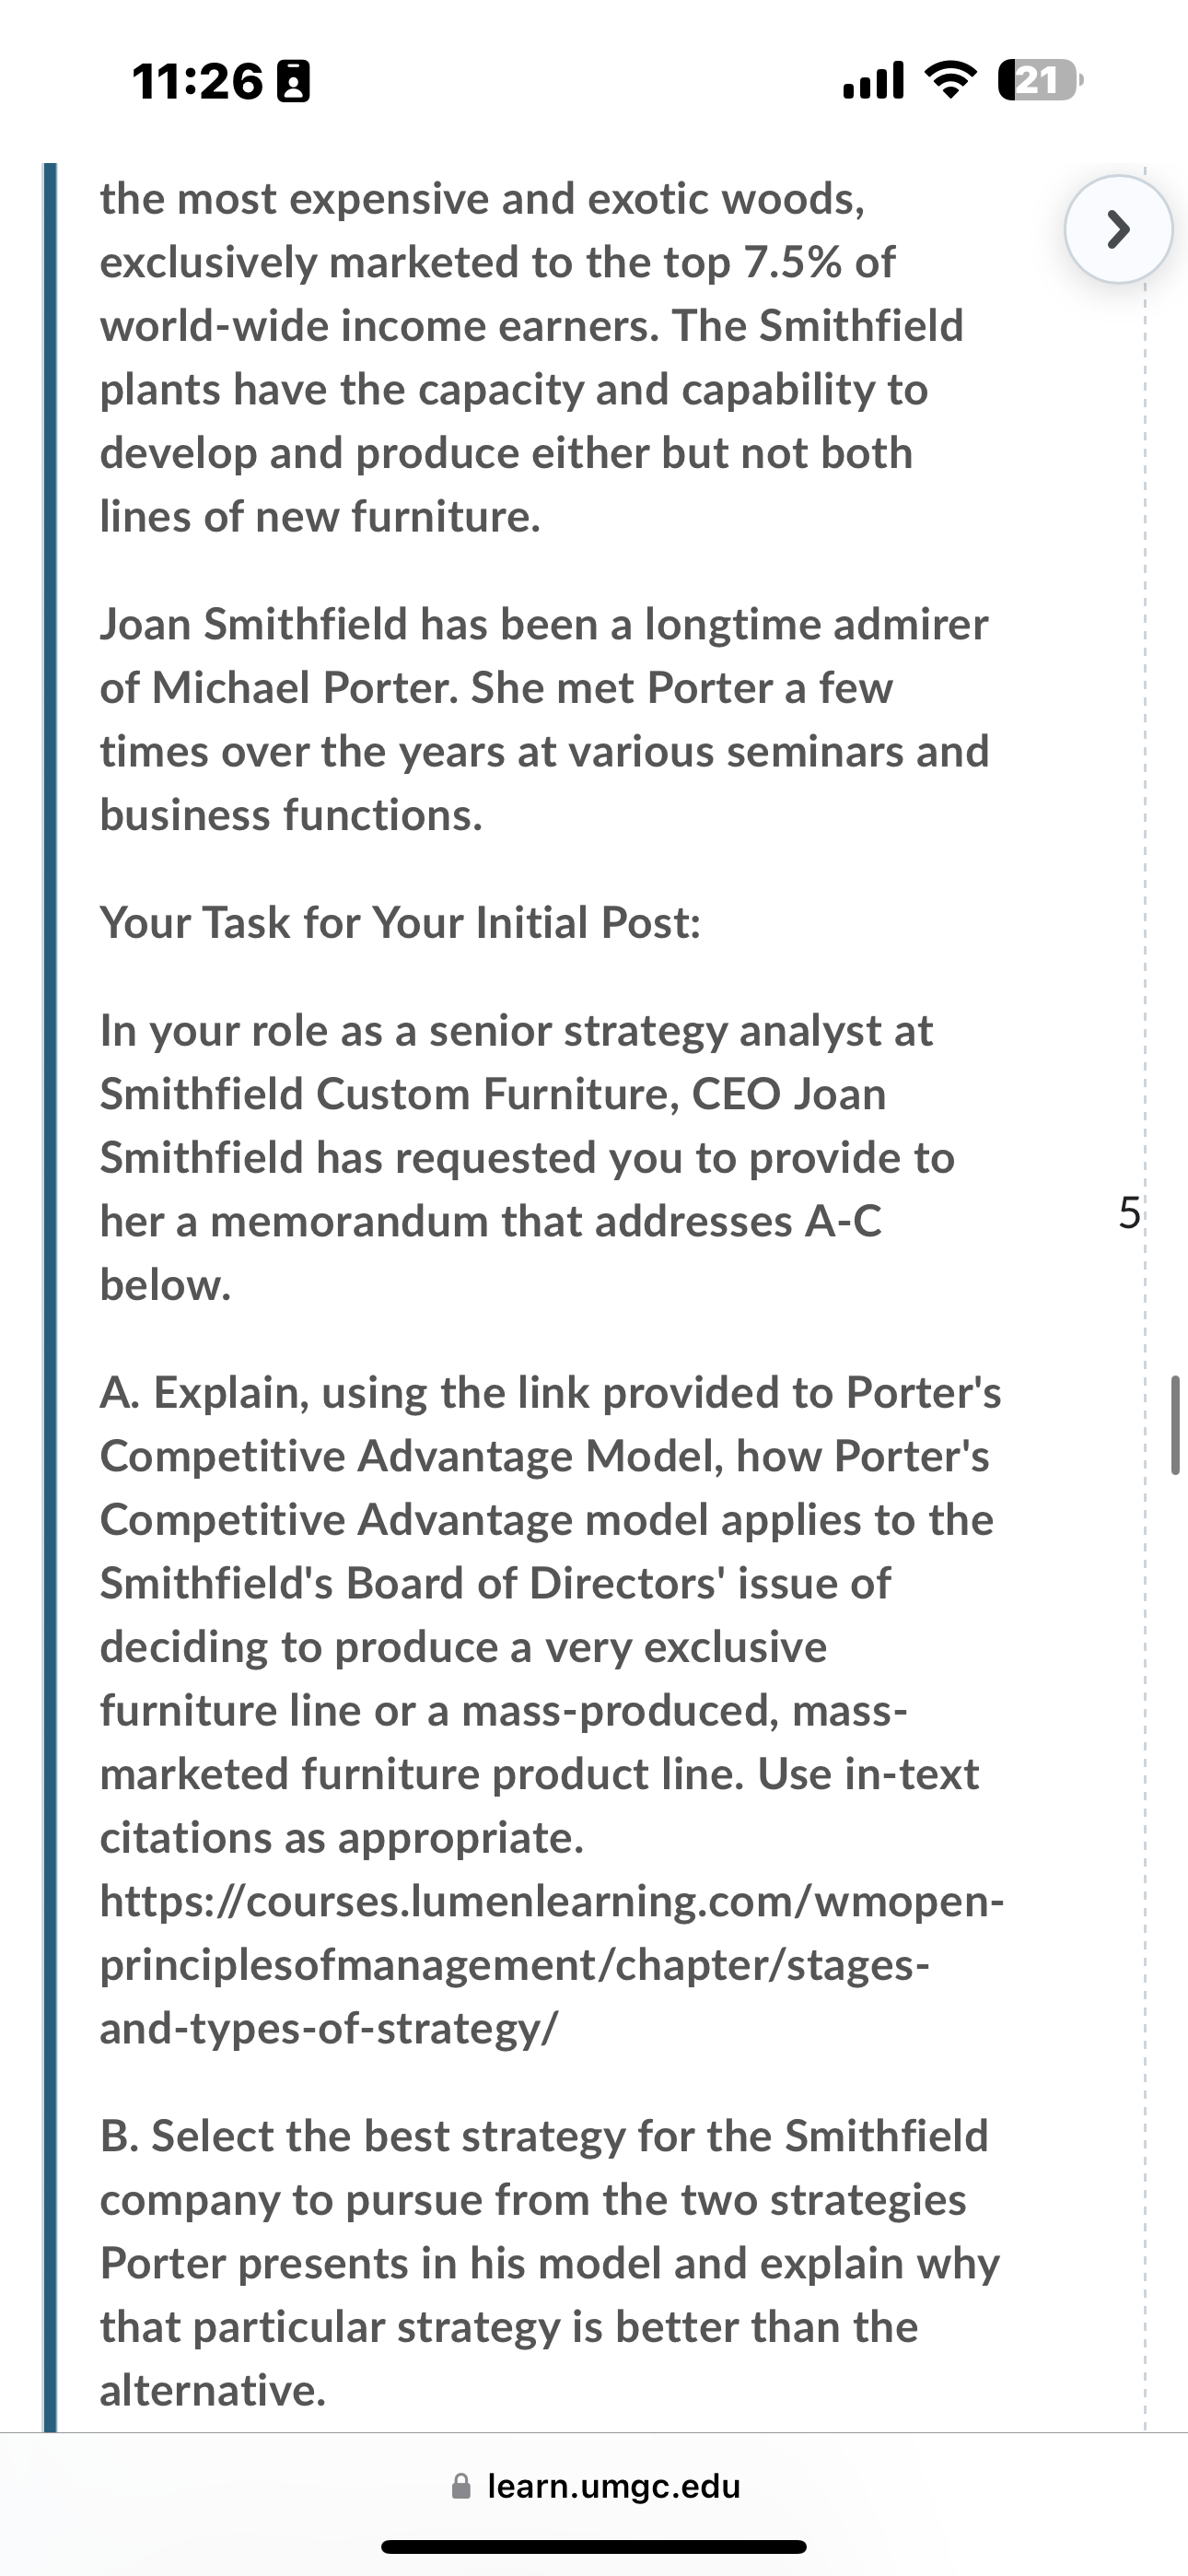The height and width of the screenshot is (2576, 1188).
Task: Tap the Wi-Fi status icon
Action: [x=951, y=80]
